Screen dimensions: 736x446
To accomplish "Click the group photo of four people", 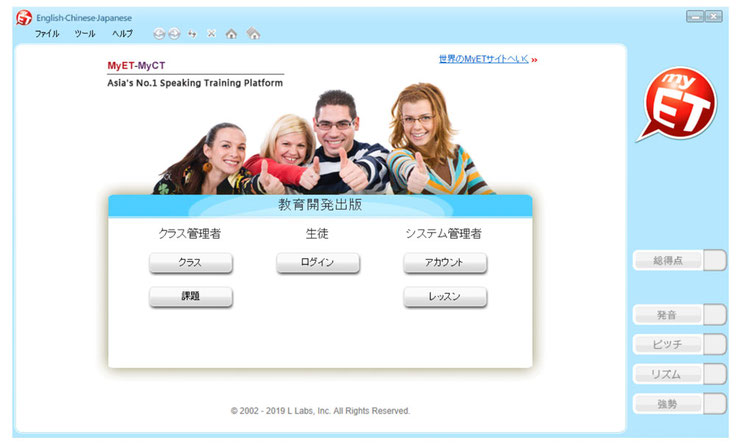I will tap(323, 139).
